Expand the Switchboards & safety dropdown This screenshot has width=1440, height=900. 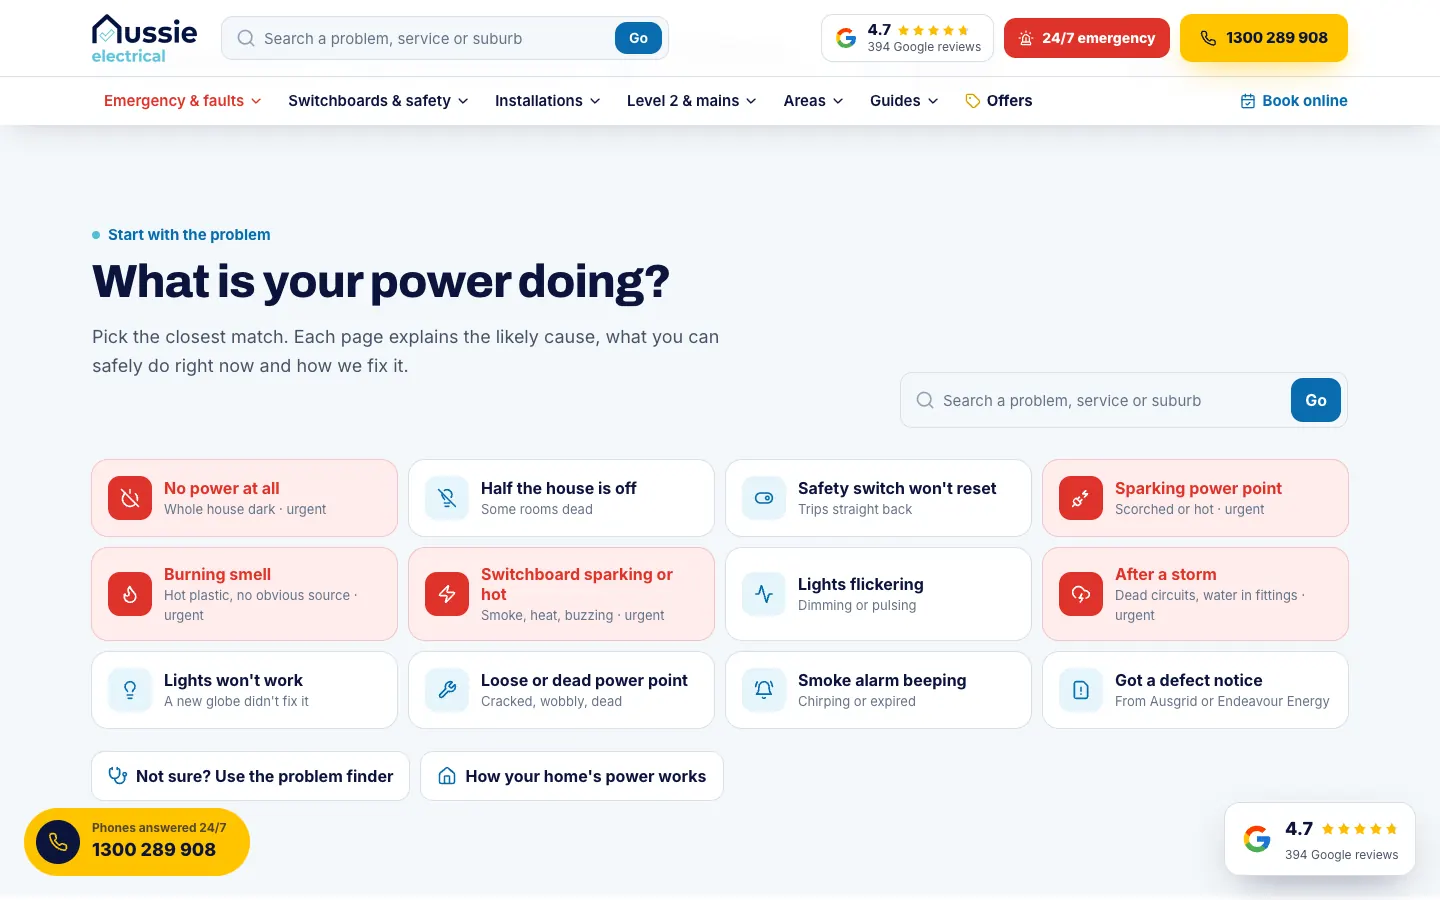point(378,101)
